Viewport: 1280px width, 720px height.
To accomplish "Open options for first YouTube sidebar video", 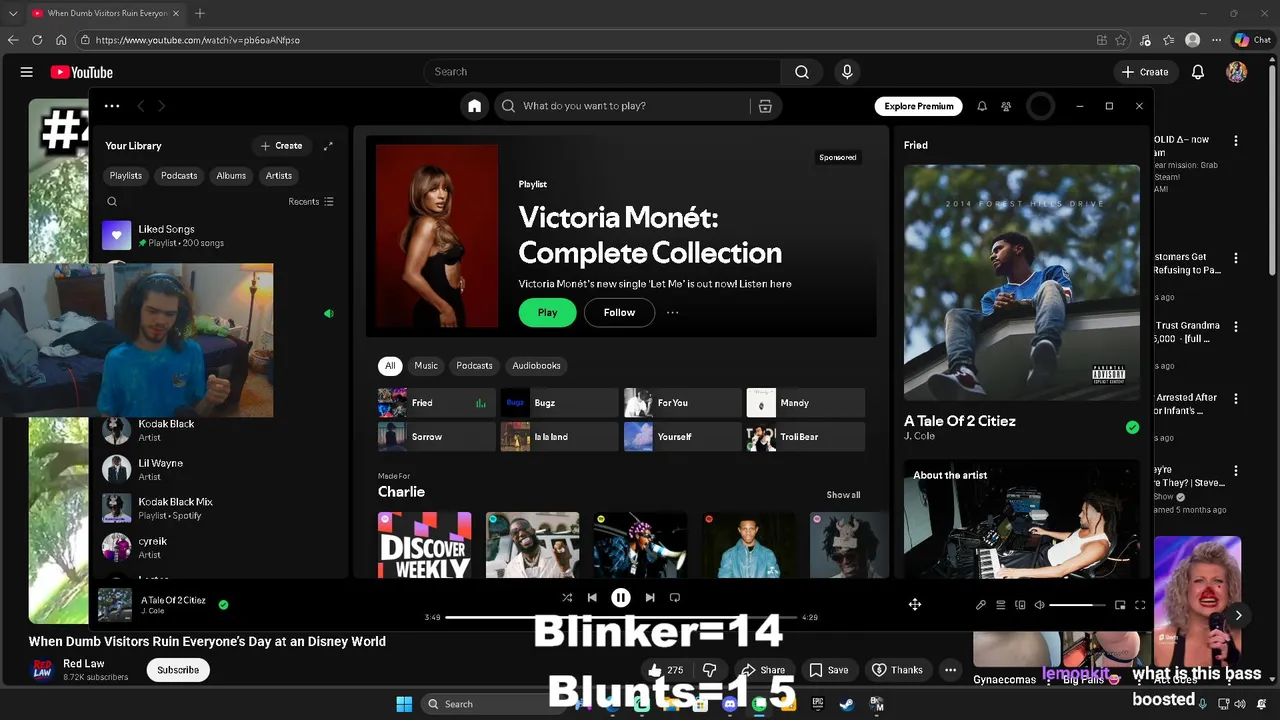I will tap(1236, 141).
